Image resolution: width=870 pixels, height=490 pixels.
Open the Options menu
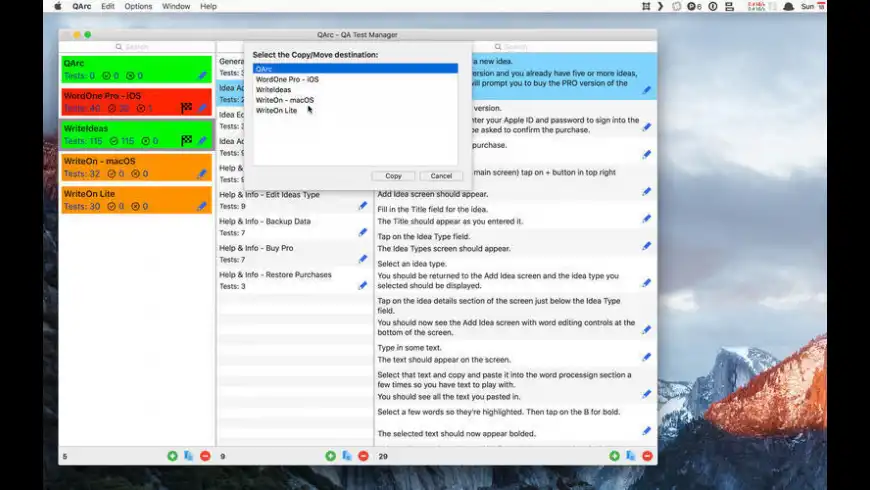point(138,6)
